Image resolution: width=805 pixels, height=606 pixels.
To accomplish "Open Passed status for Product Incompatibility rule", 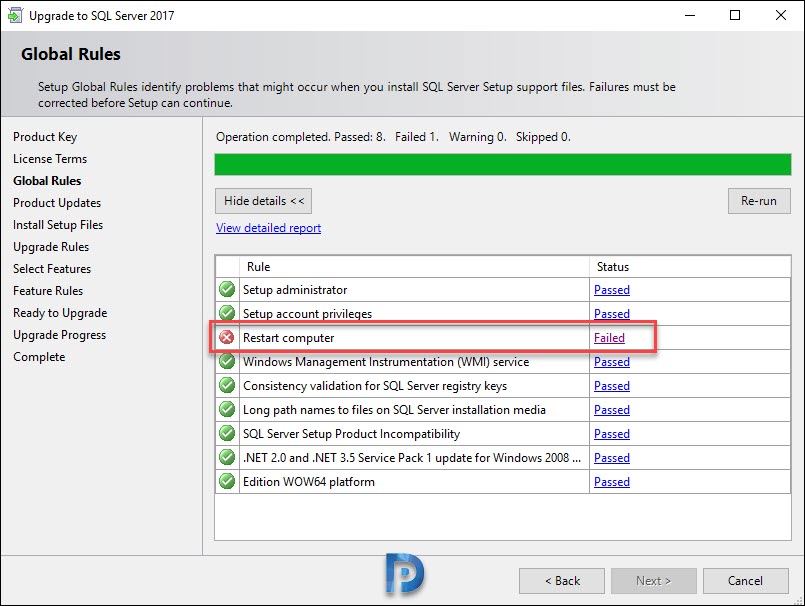I will [x=611, y=434].
